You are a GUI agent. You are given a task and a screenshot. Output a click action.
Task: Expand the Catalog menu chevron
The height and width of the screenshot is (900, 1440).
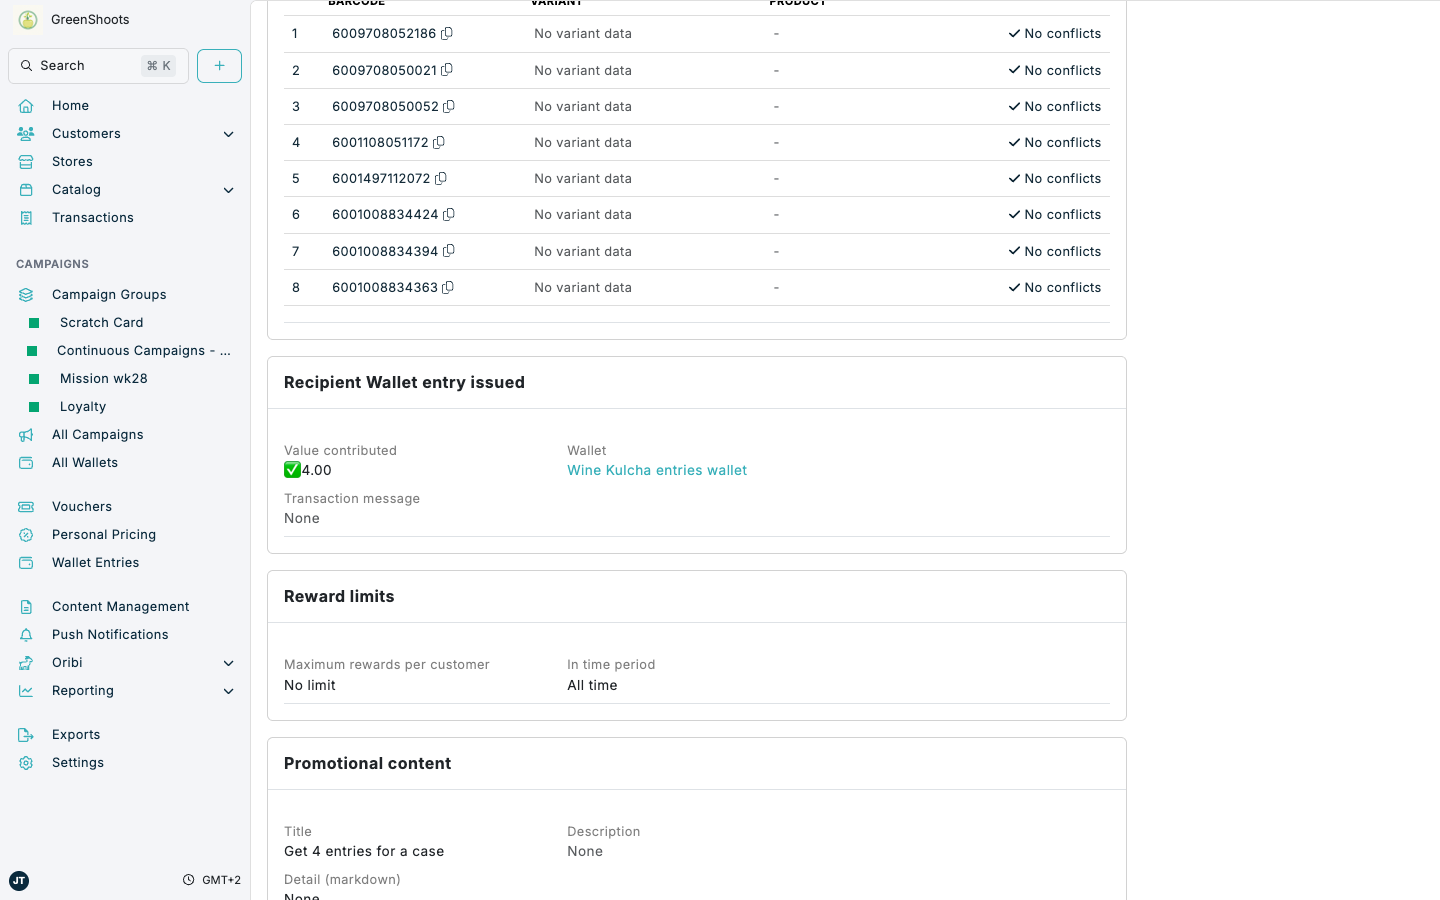(229, 190)
